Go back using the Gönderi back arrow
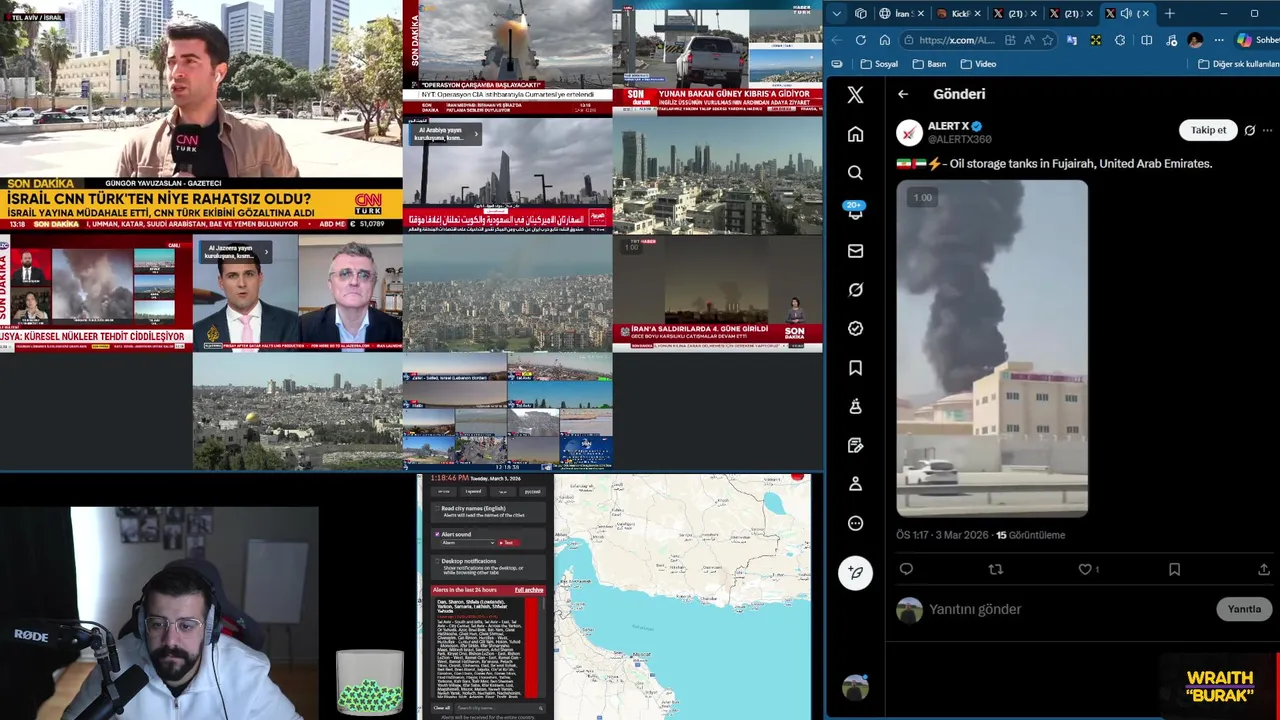Image resolution: width=1280 pixels, height=720 pixels. [x=903, y=94]
